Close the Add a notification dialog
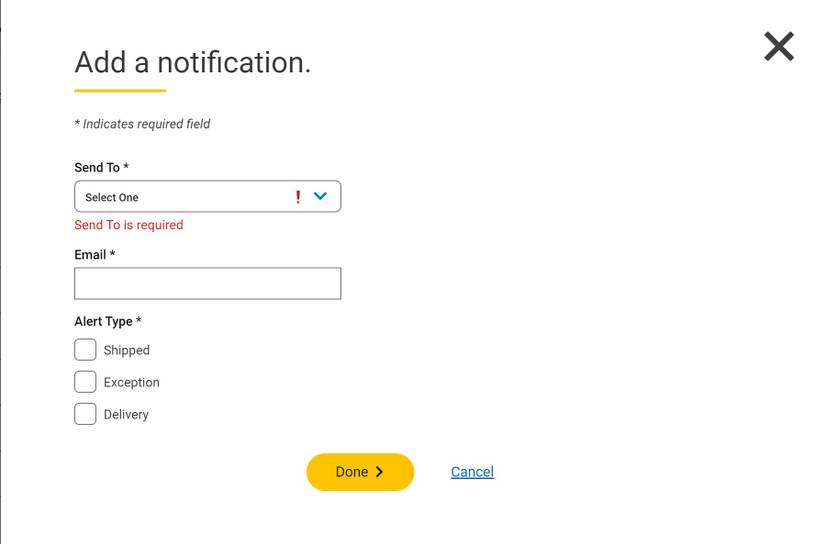Screen dimensions: 825x544 [778, 46]
